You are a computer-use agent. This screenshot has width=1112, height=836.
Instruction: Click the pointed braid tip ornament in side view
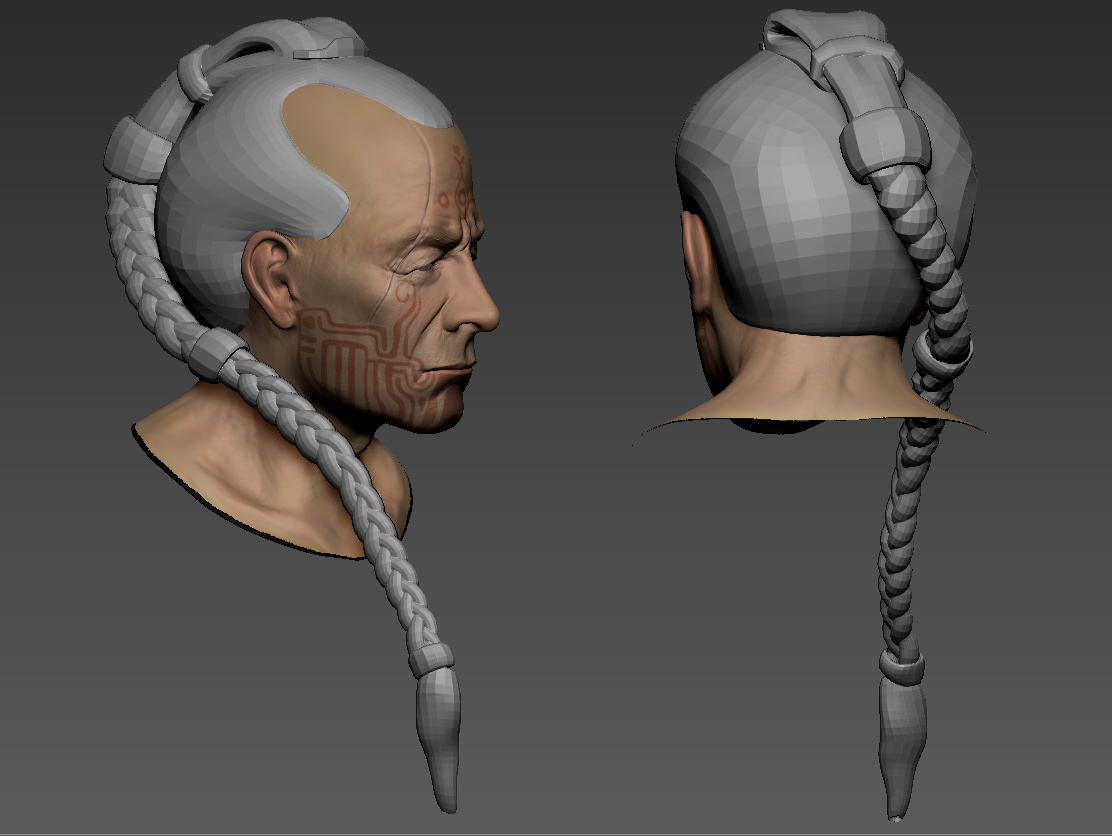(x=439, y=739)
